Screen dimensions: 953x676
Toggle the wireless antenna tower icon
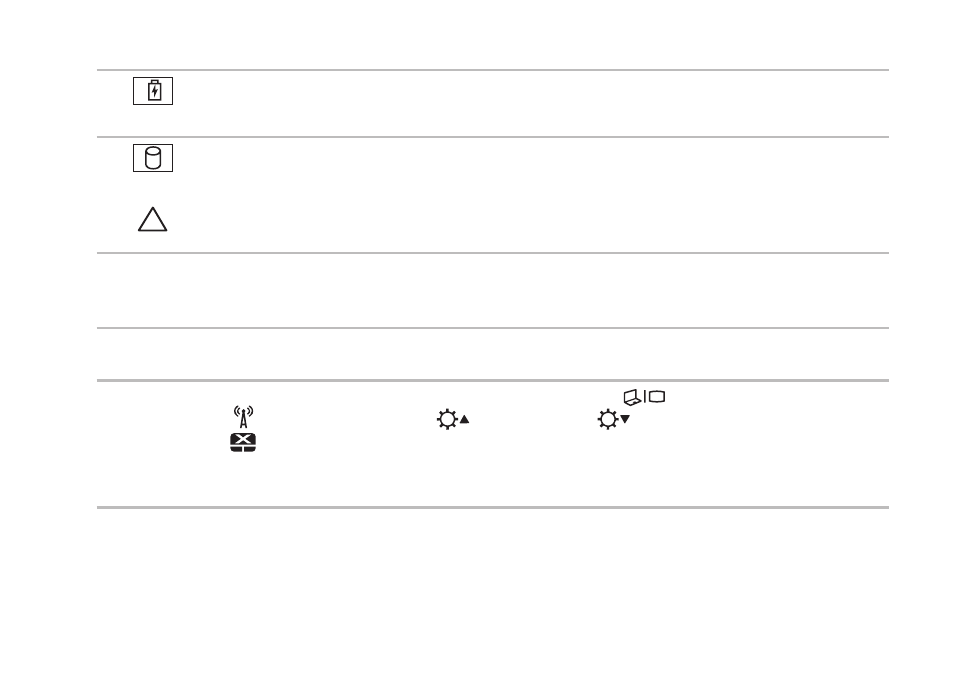(x=243, y=417)
